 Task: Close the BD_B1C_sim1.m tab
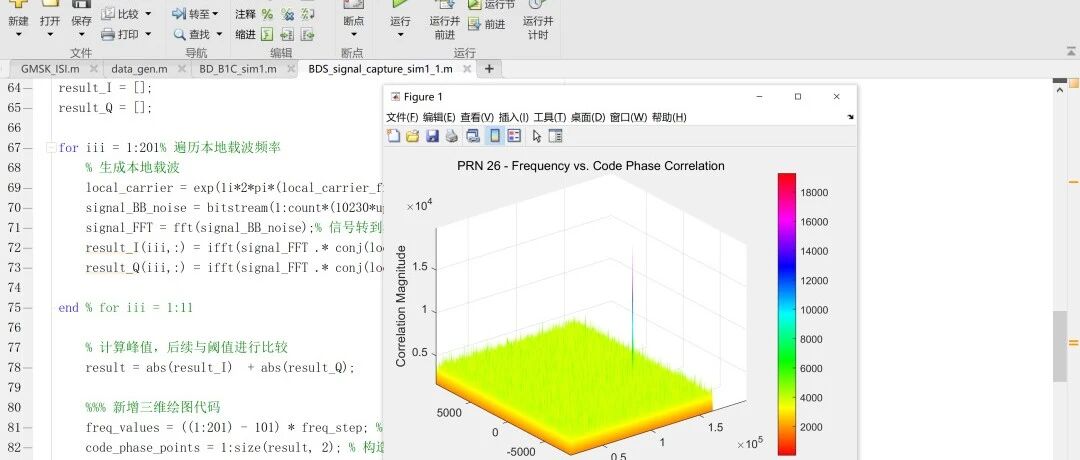(x=289, y=69)
